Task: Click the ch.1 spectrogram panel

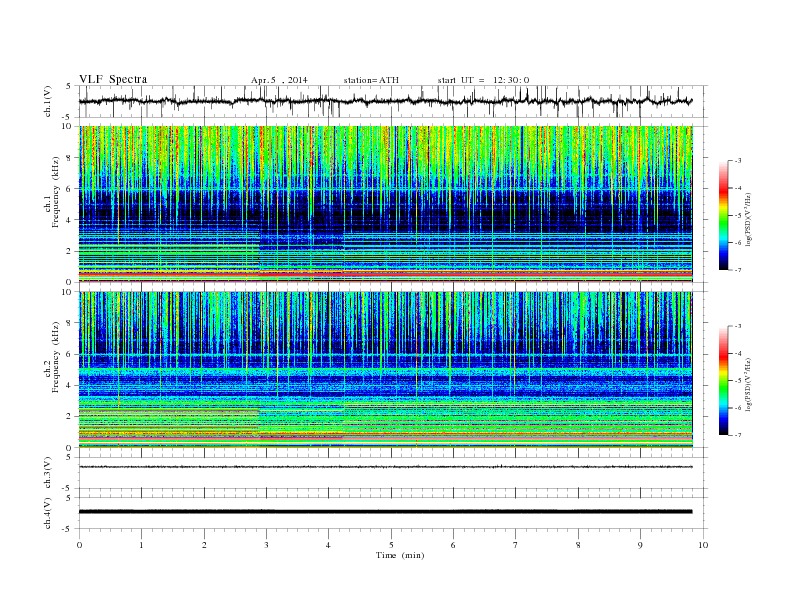Action: click(385, 204)
